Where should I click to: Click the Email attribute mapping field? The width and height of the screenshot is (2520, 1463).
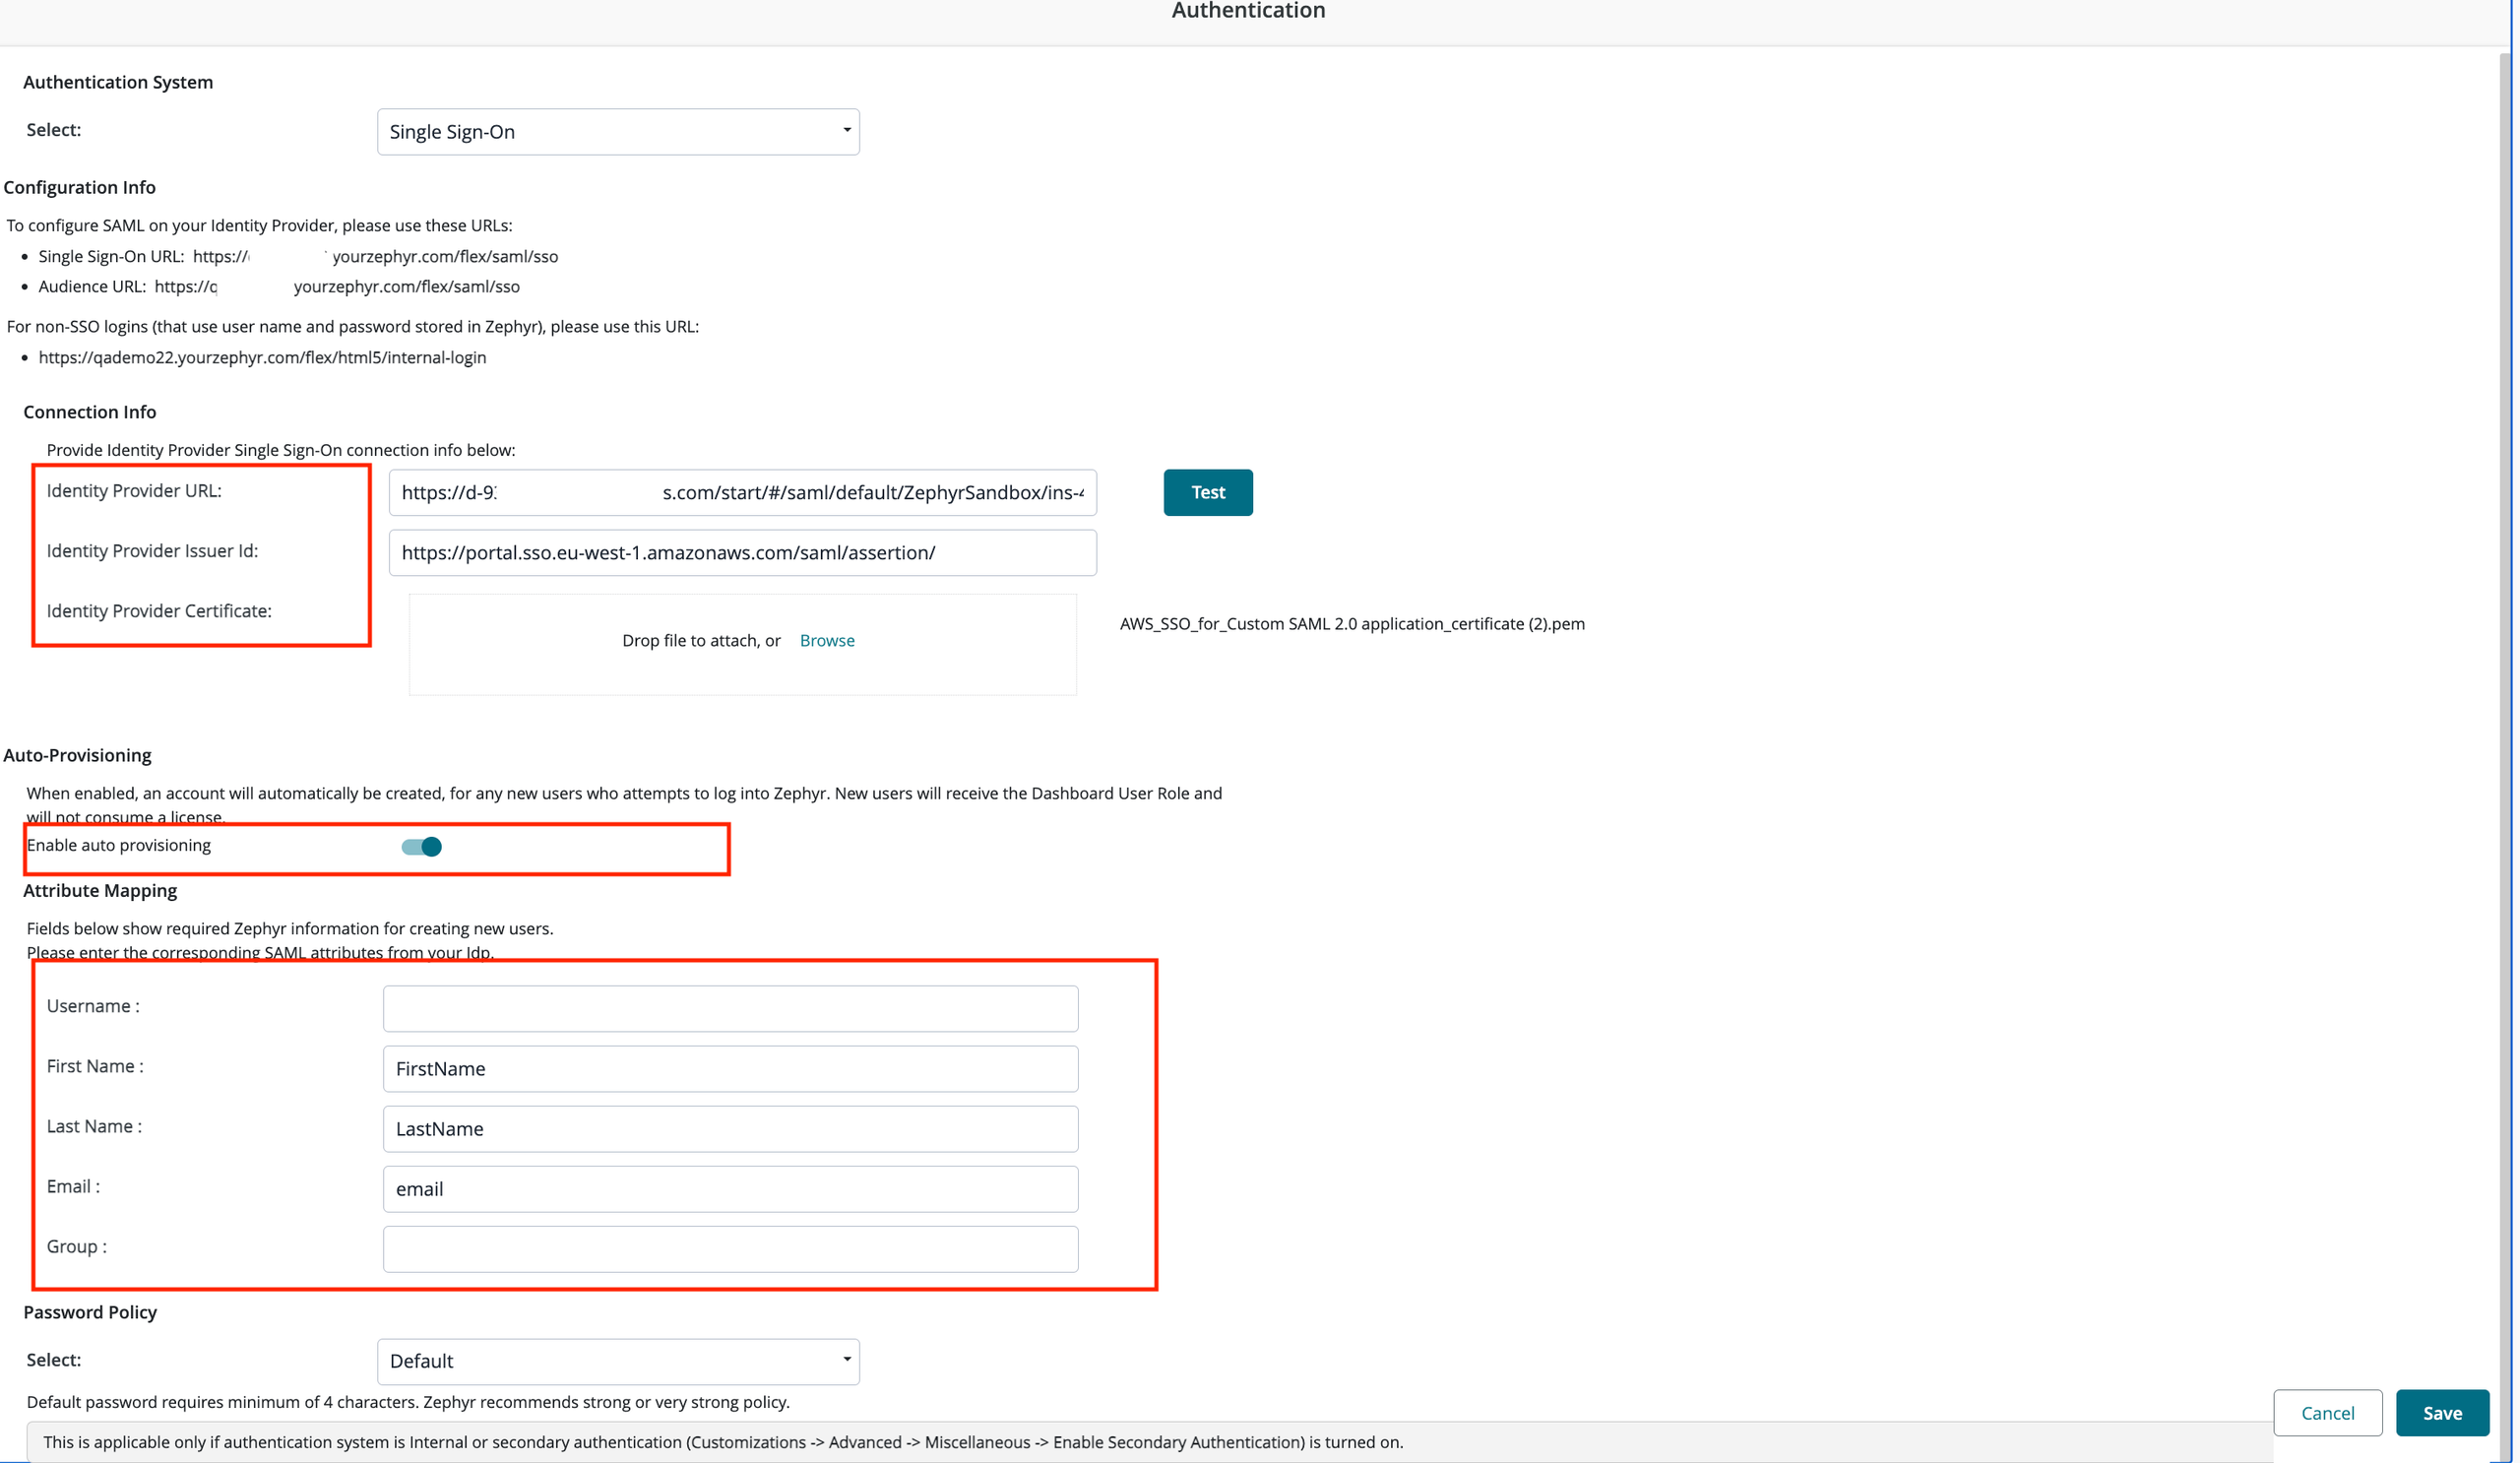click(730, 1188)
